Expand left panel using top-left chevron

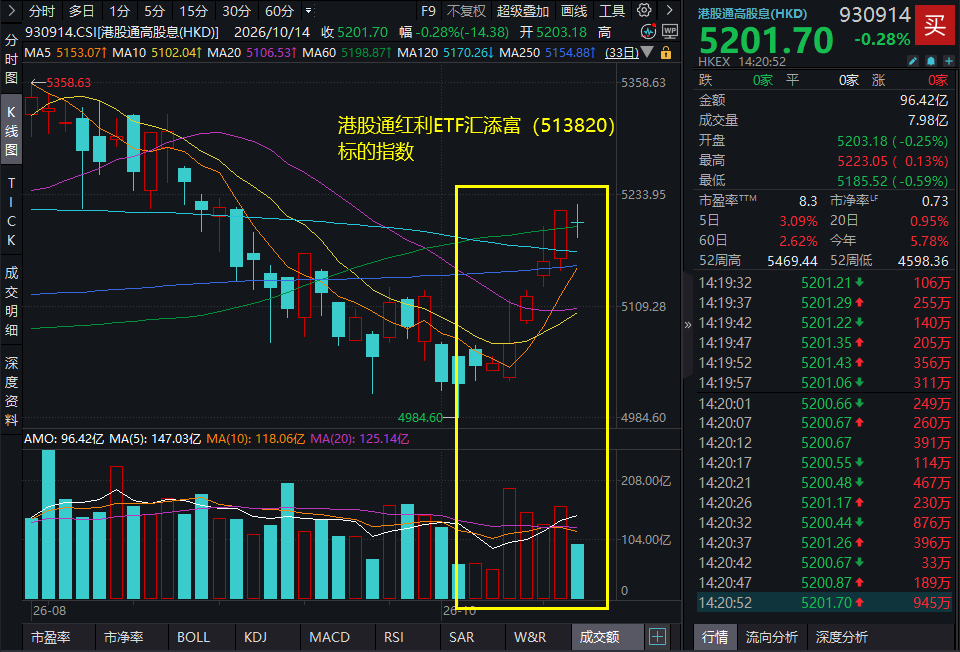[11, 10]
